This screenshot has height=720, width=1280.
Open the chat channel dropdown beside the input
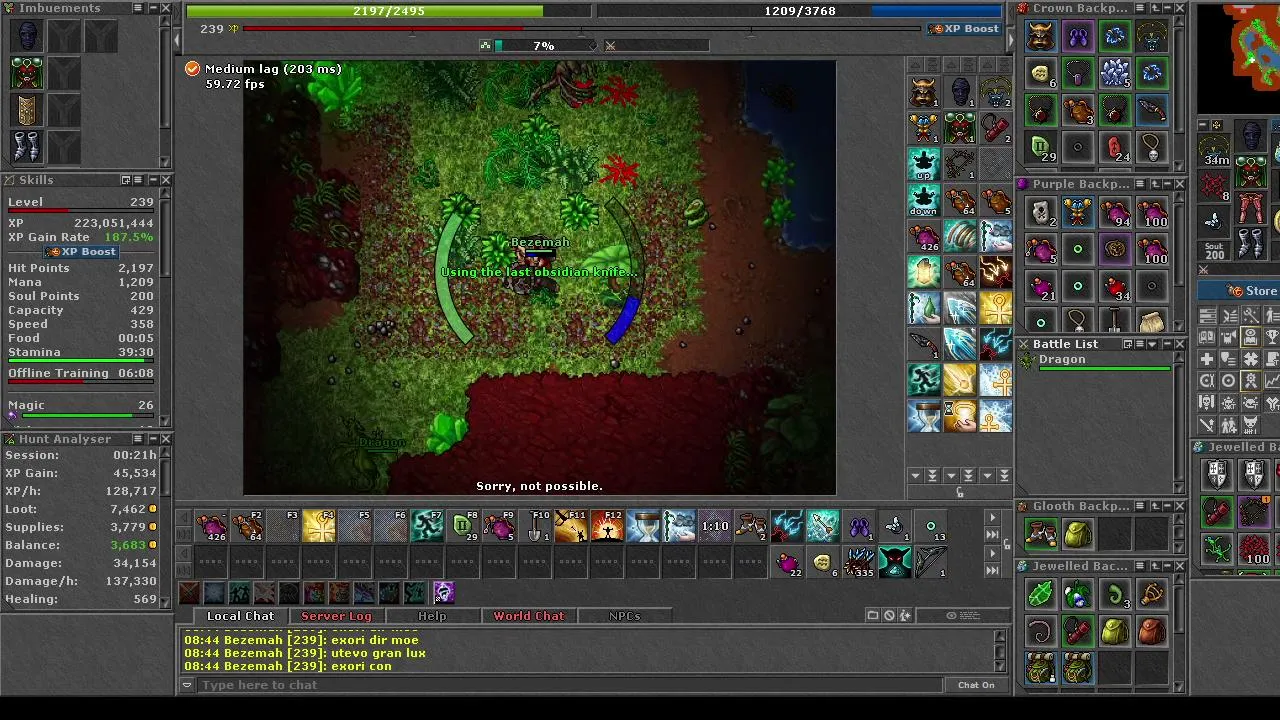[x=187, y=685]
